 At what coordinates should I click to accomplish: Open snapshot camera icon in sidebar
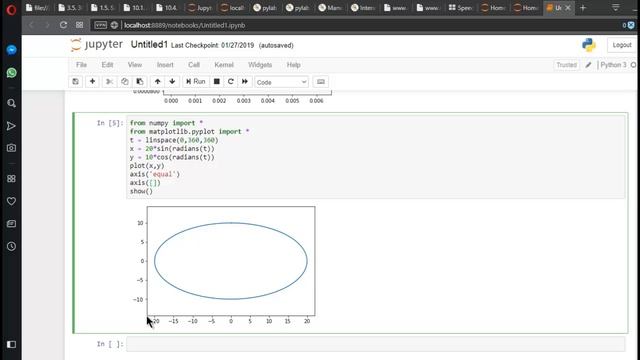pyautogui.click(x=11, y=148)
